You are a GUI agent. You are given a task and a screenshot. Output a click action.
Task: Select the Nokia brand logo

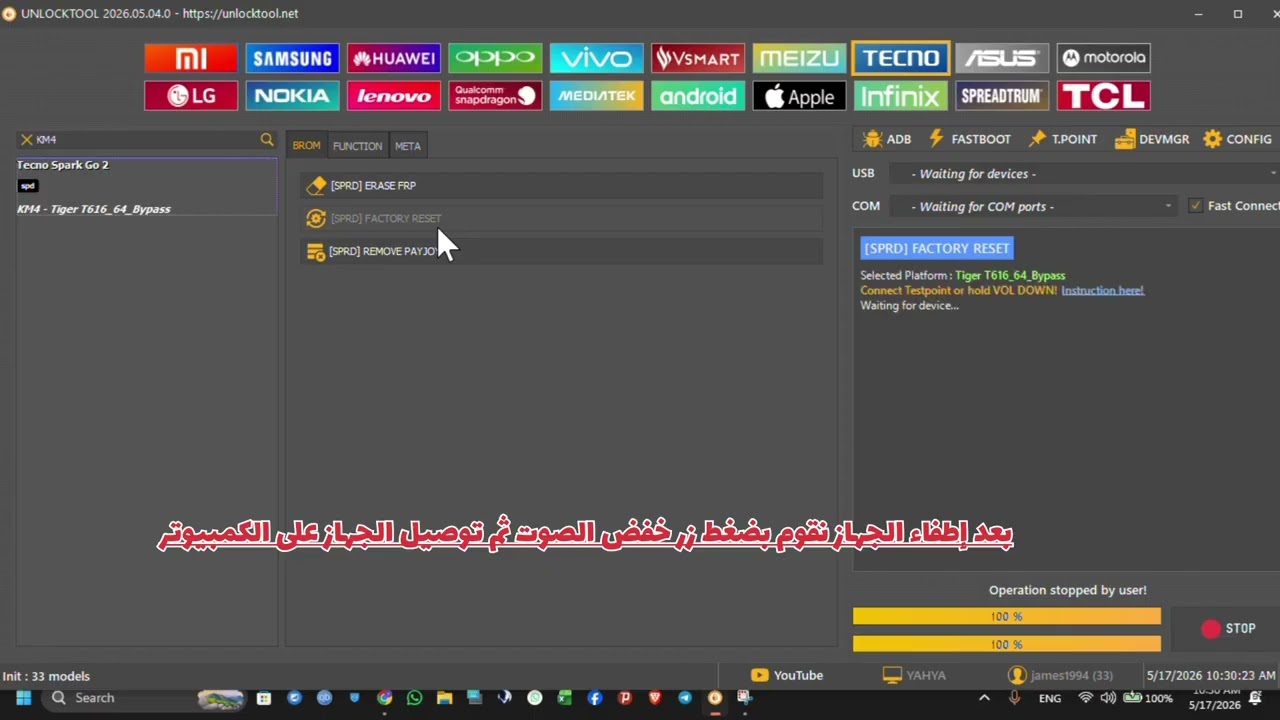click(x=292, y=96)
